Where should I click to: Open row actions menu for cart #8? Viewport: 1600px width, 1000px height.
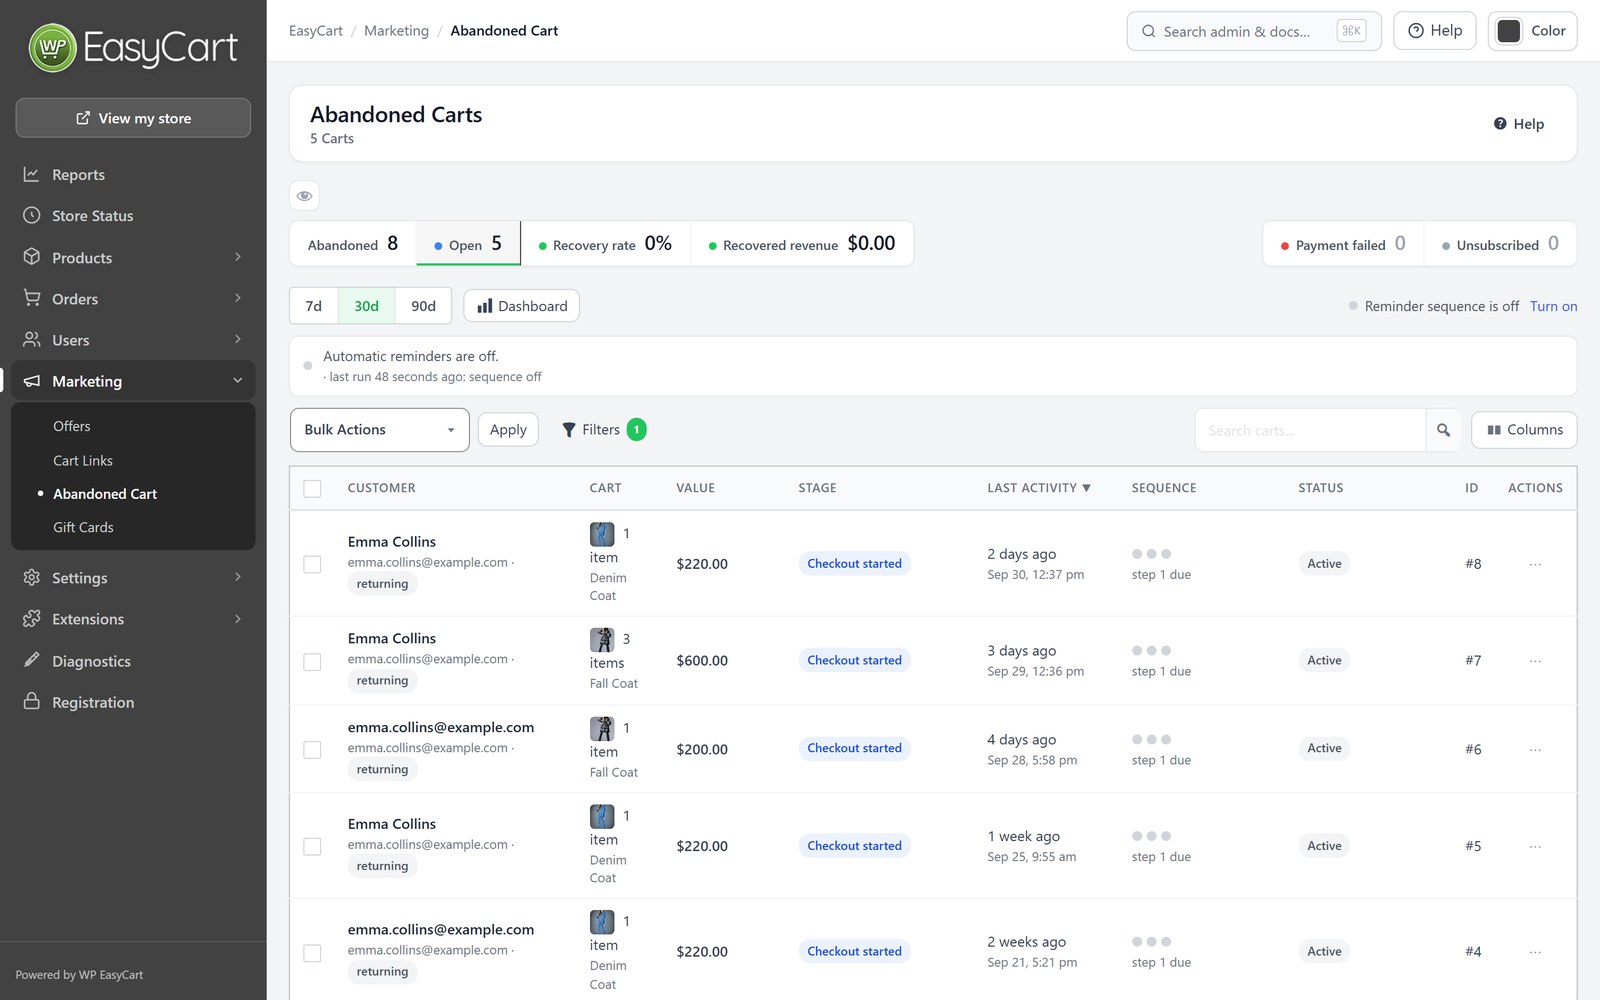[x=1535, y=564]
